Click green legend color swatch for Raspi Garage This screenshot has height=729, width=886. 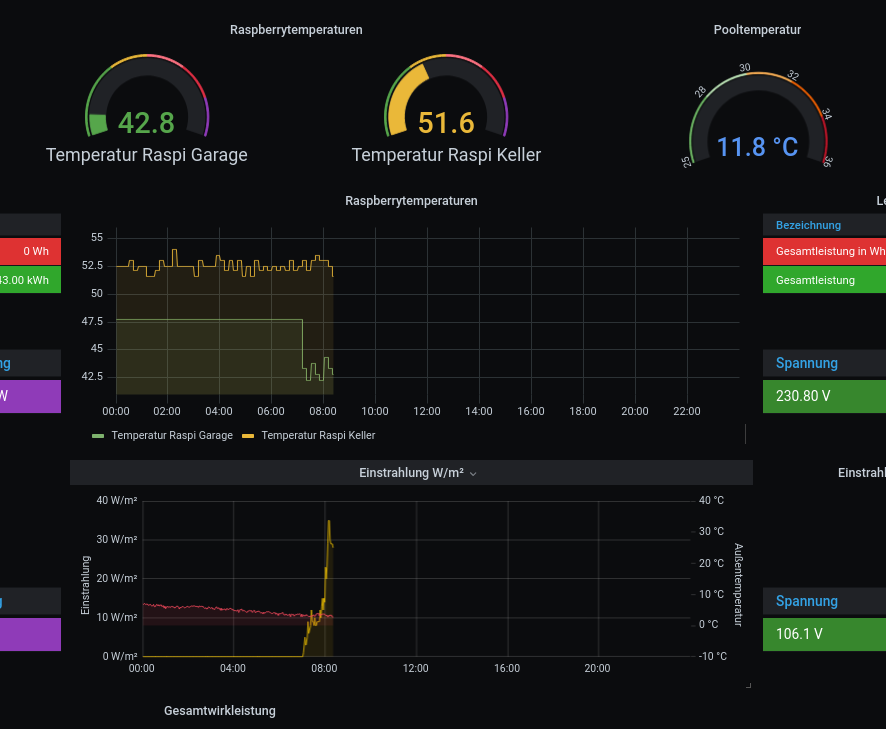[x=98, y=436]
